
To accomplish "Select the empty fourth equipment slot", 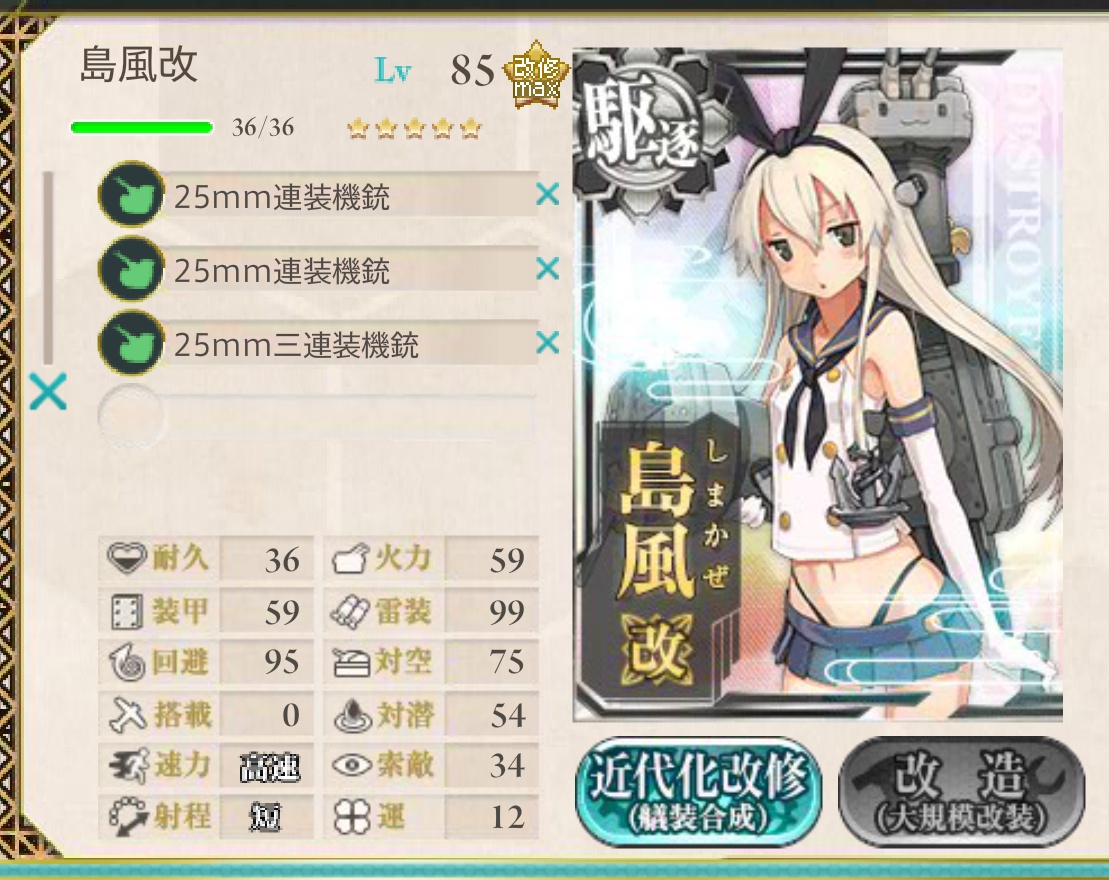I will point(318,417).
